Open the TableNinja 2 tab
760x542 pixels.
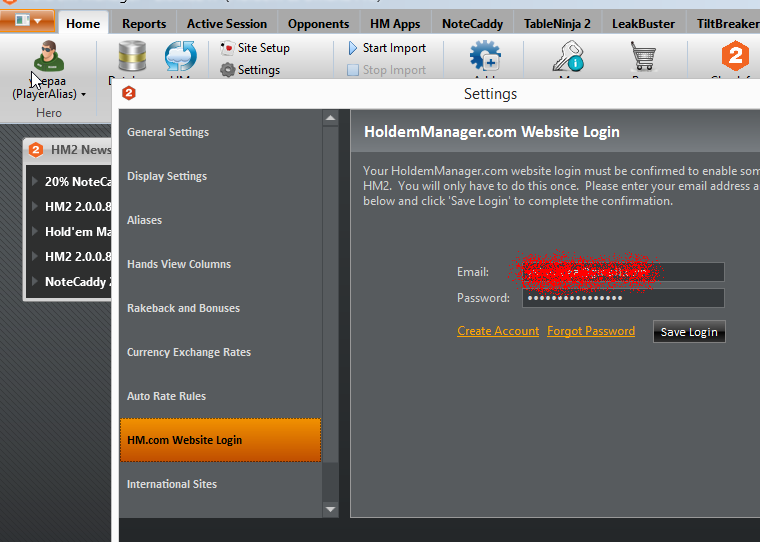(x=557, y=23)
